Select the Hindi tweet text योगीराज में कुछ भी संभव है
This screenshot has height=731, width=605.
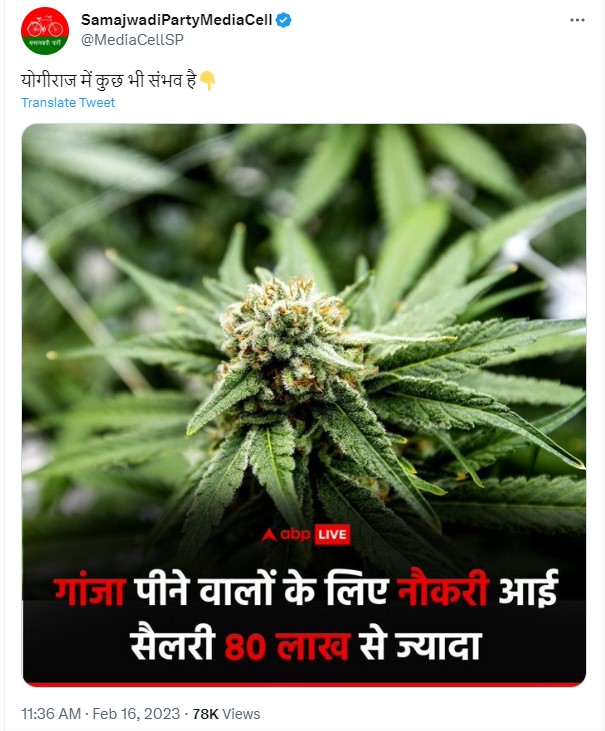(109, 81)
